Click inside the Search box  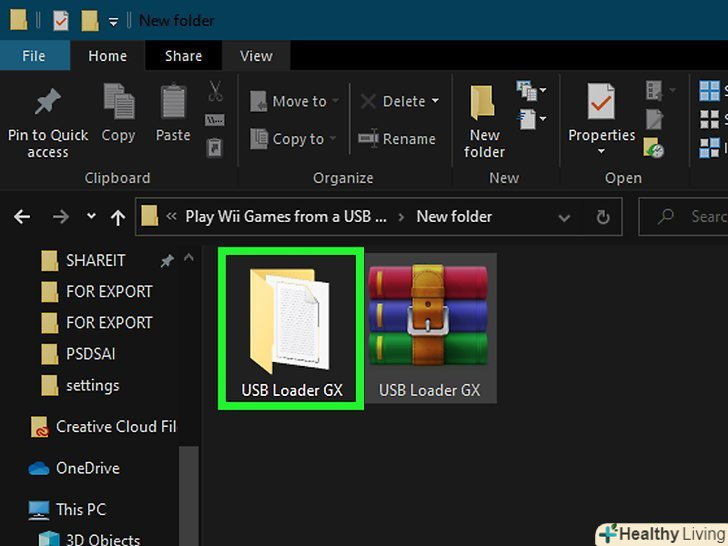click(x=683, y=217)
